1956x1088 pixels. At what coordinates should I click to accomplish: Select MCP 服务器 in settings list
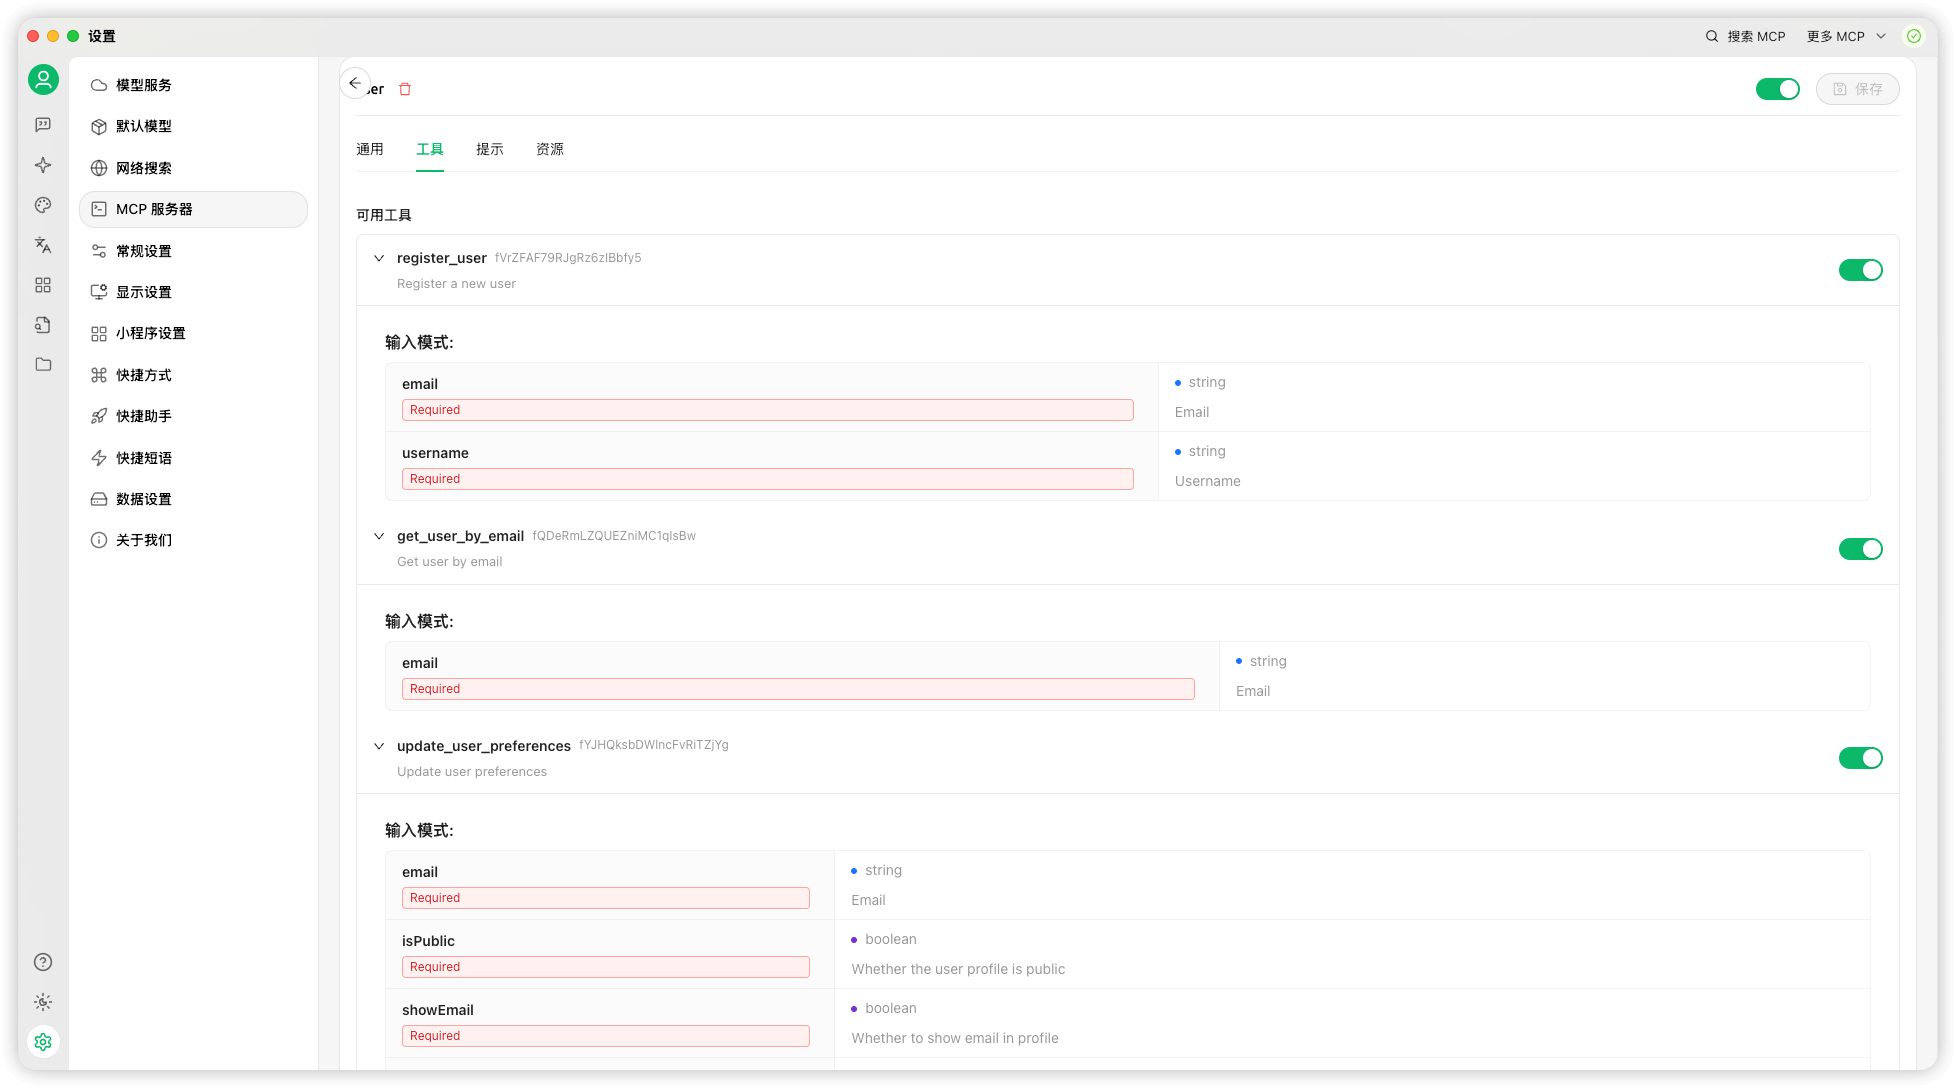point(193,209)
